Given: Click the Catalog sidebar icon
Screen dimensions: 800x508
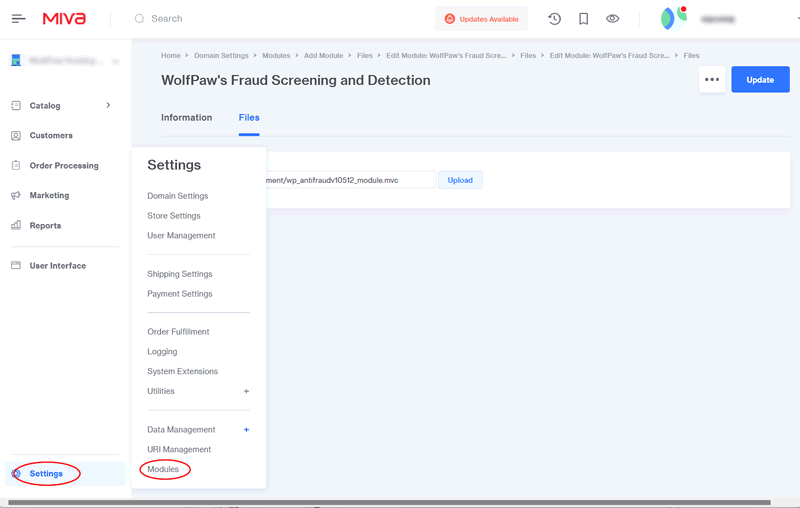Looking at the screenshot, I should pos(16,106).
